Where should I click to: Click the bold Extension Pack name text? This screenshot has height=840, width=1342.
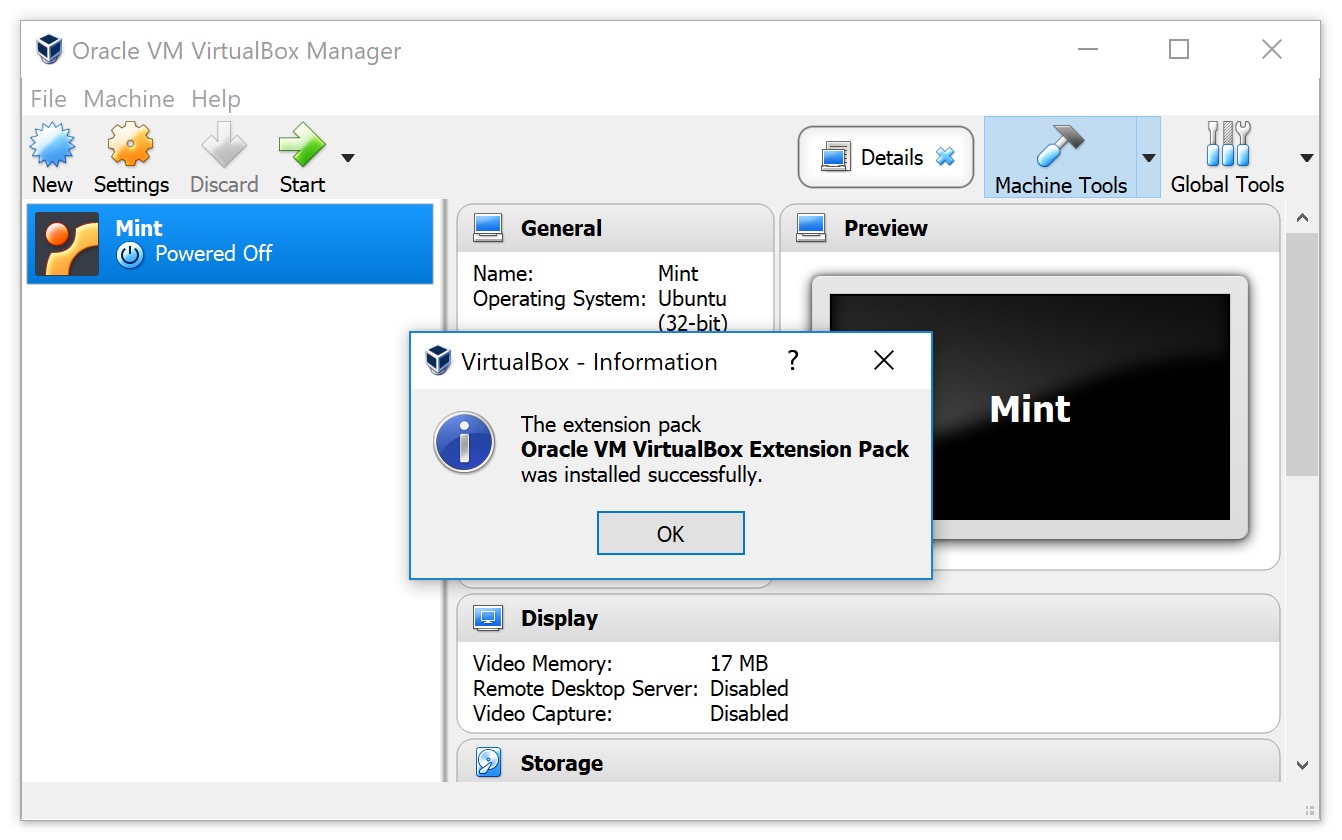715,449
